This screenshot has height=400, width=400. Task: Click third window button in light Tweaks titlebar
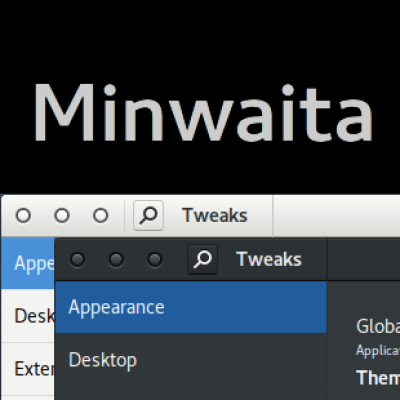click(101, 215)
